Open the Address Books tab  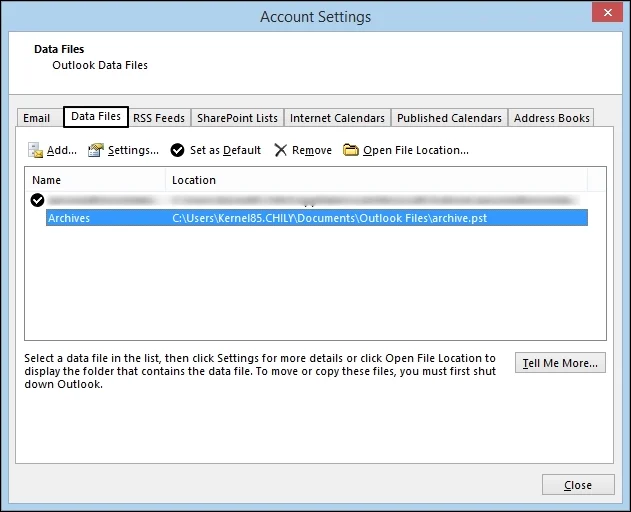pyautogui.click(x=551, y=118)
